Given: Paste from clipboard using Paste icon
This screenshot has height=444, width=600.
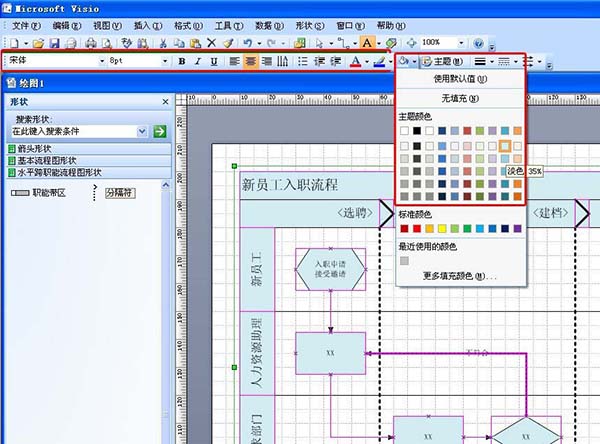Looking at the screenshot, I should pos(195,43).
